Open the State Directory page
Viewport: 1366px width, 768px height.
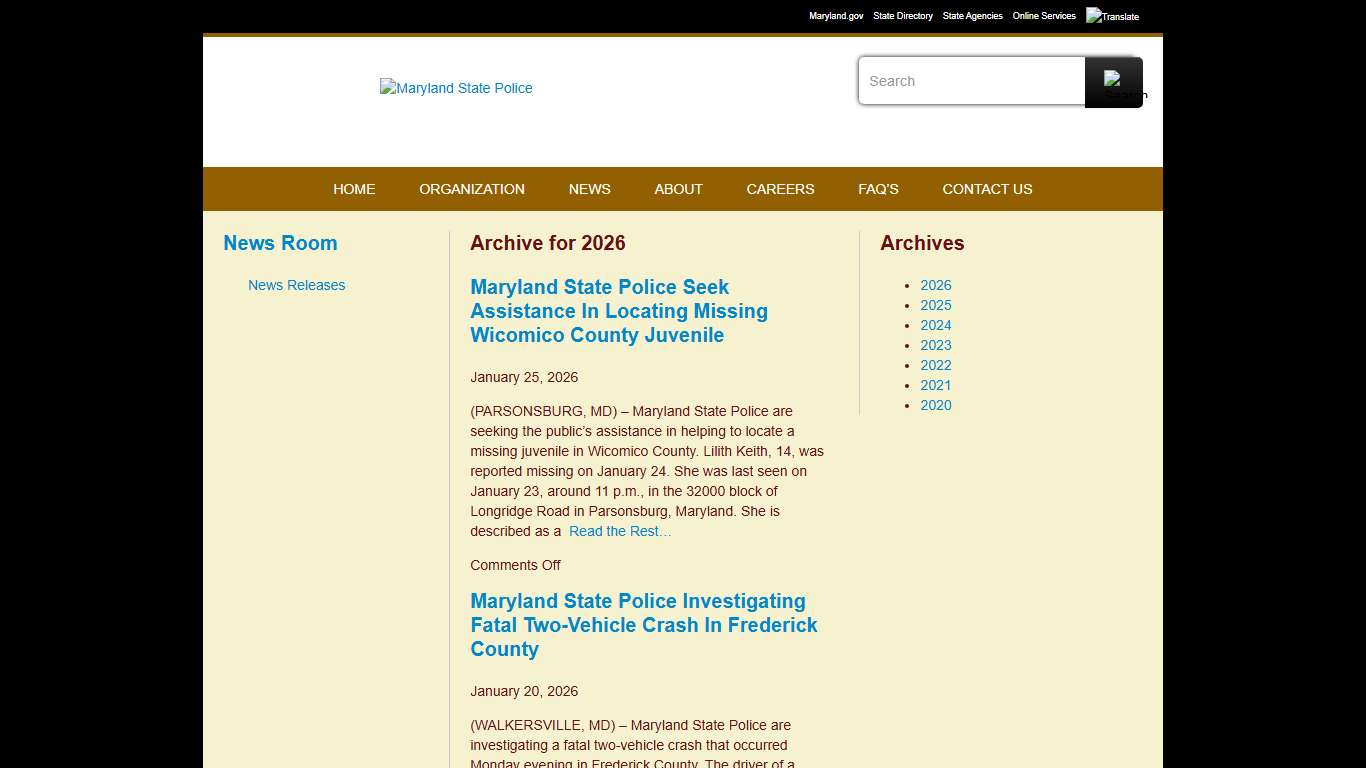[x=902, y=16]
